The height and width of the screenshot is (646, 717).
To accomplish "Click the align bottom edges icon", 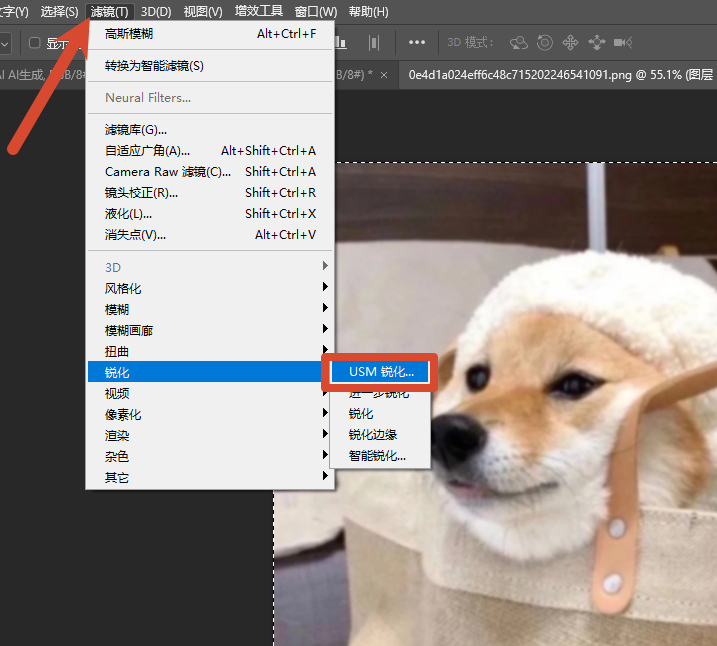I will click(x=340, y=43).
